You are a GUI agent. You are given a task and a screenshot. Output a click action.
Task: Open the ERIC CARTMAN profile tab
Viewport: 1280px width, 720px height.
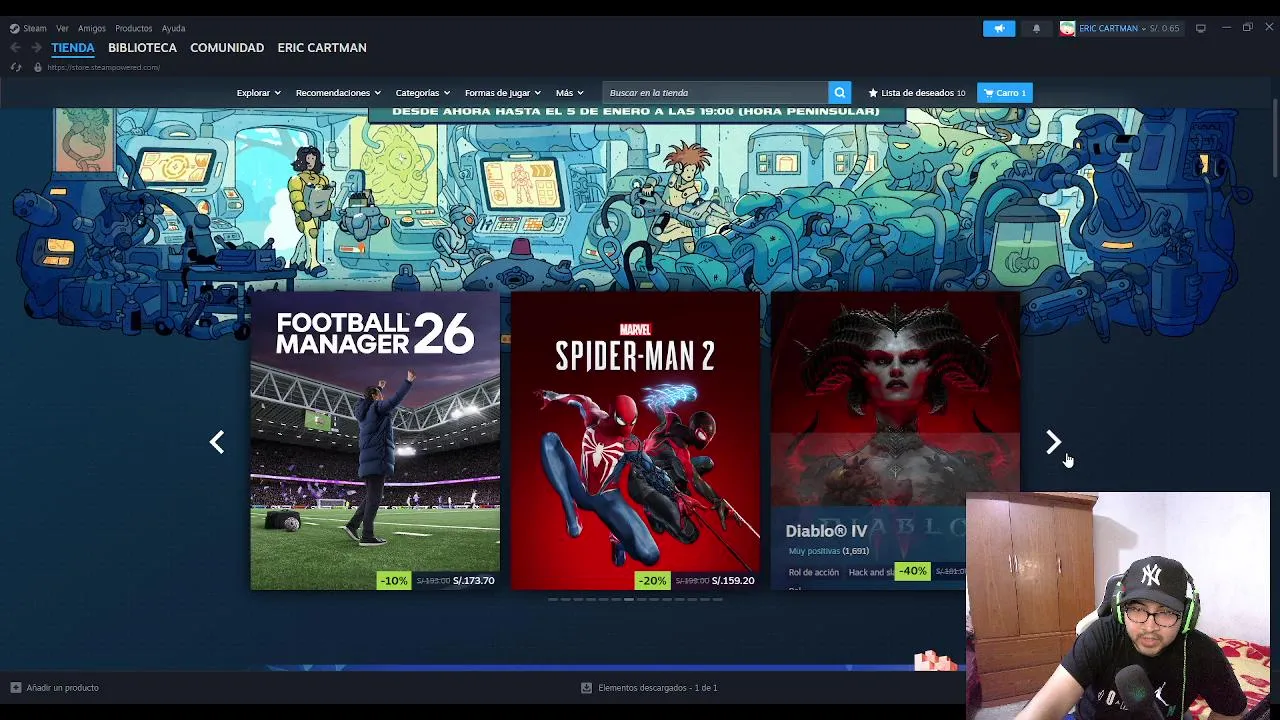click(x=322, y=48)
